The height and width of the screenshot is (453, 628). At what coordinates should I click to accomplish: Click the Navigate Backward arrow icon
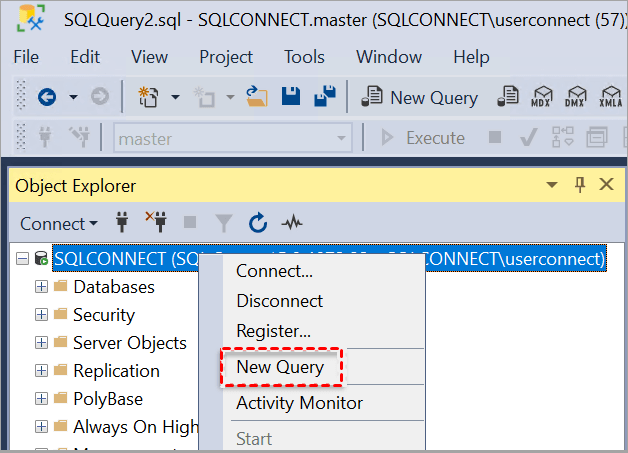46,97
